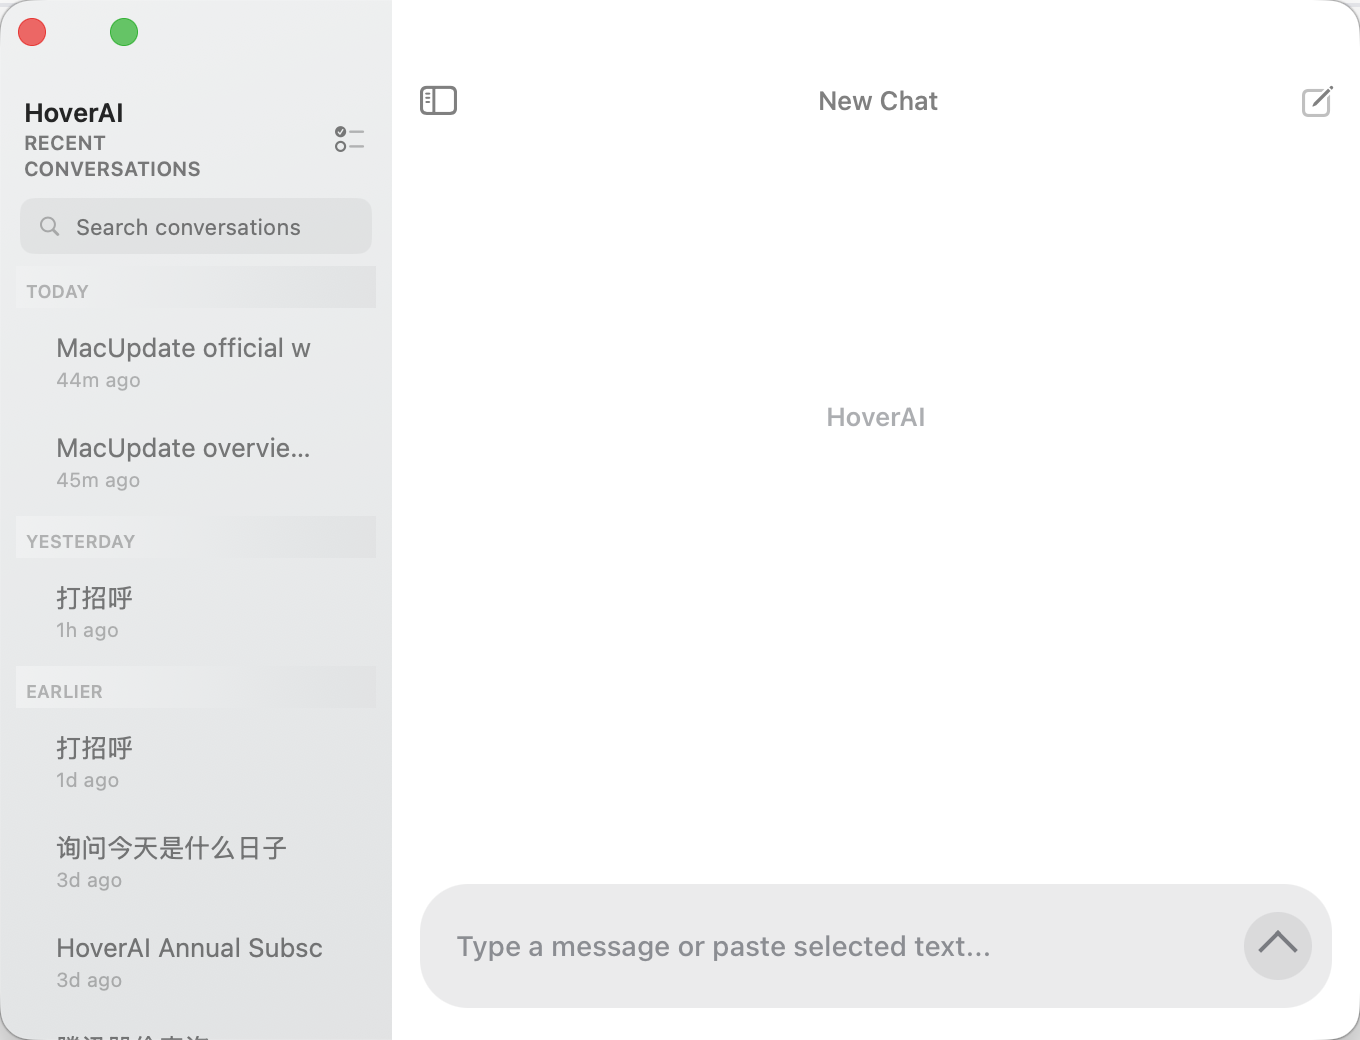The height and width of the screenshot is (1040, 1360).
Task: Click the message input box
Action: [876, 946]
